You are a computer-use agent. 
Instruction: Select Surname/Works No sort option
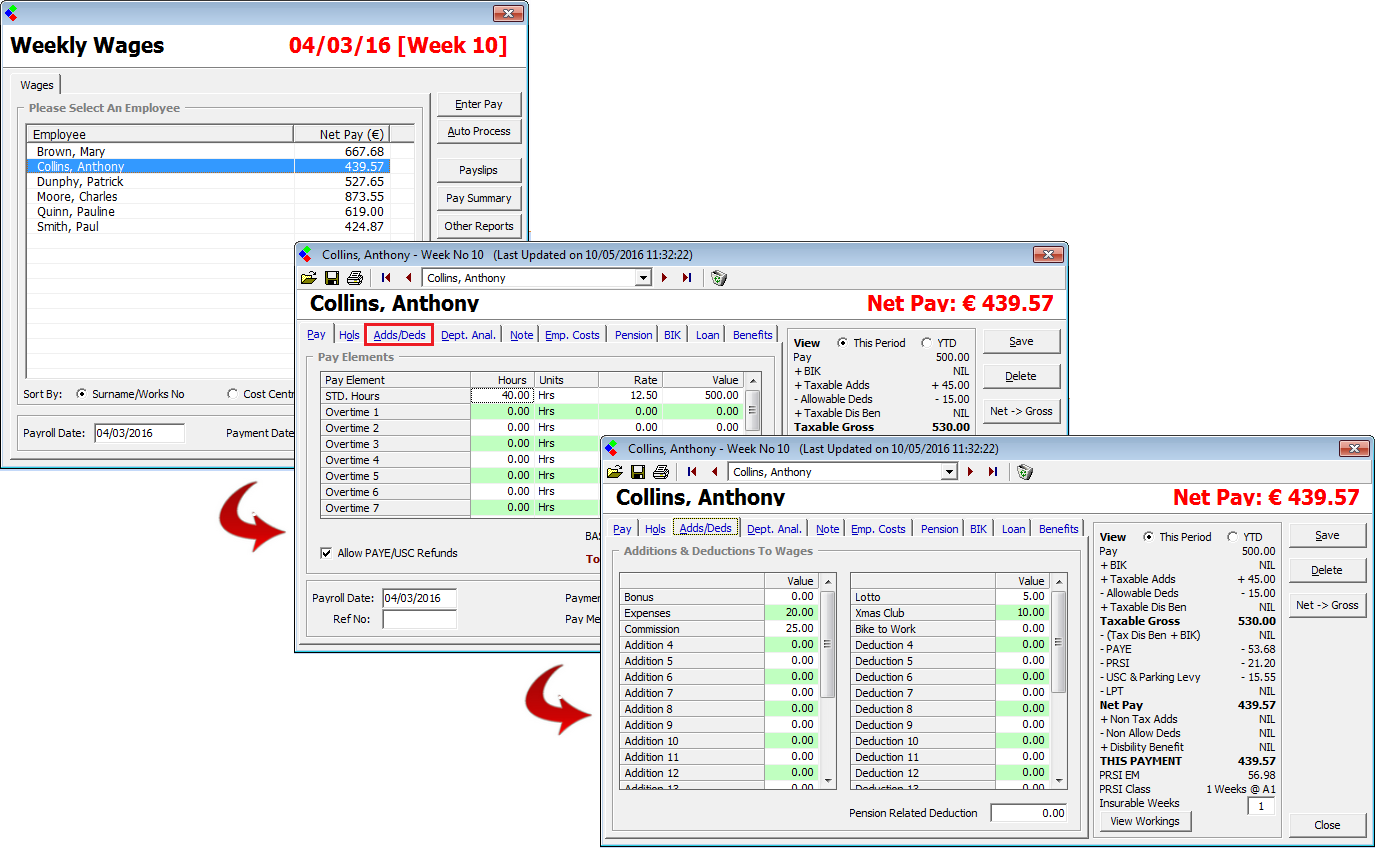point(81,394)
